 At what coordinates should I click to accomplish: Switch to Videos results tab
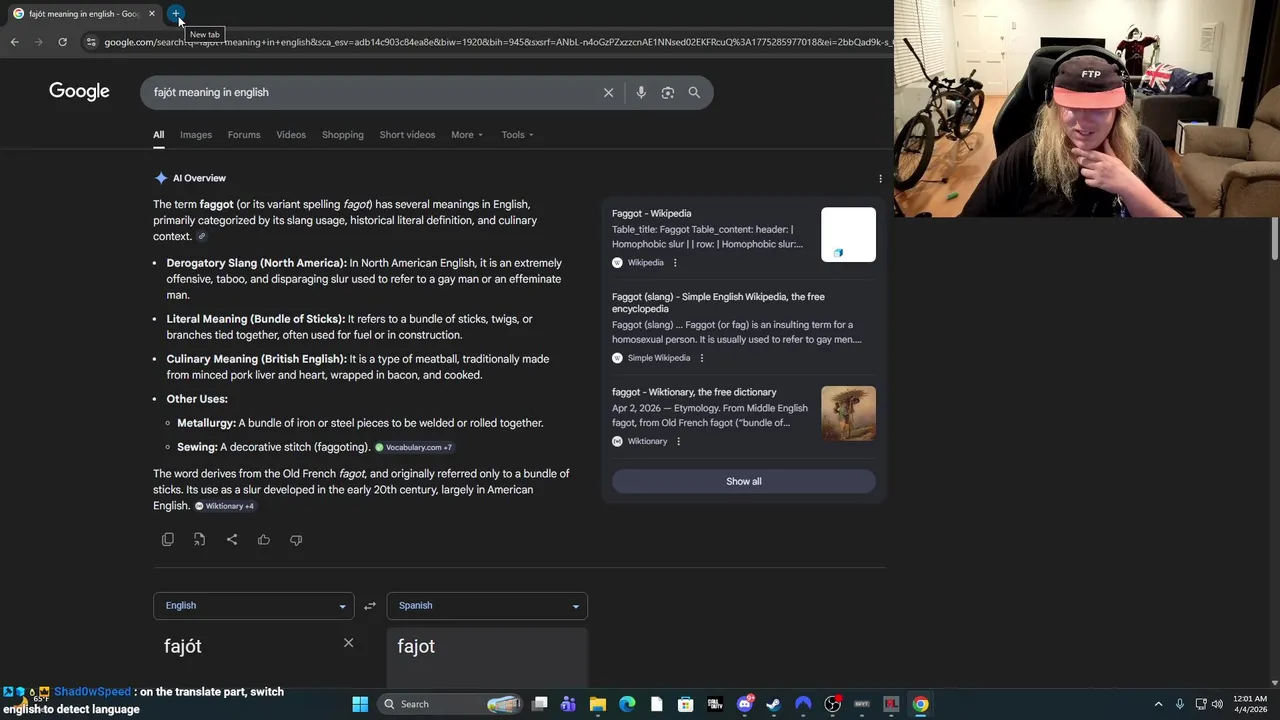coord(291,135)
